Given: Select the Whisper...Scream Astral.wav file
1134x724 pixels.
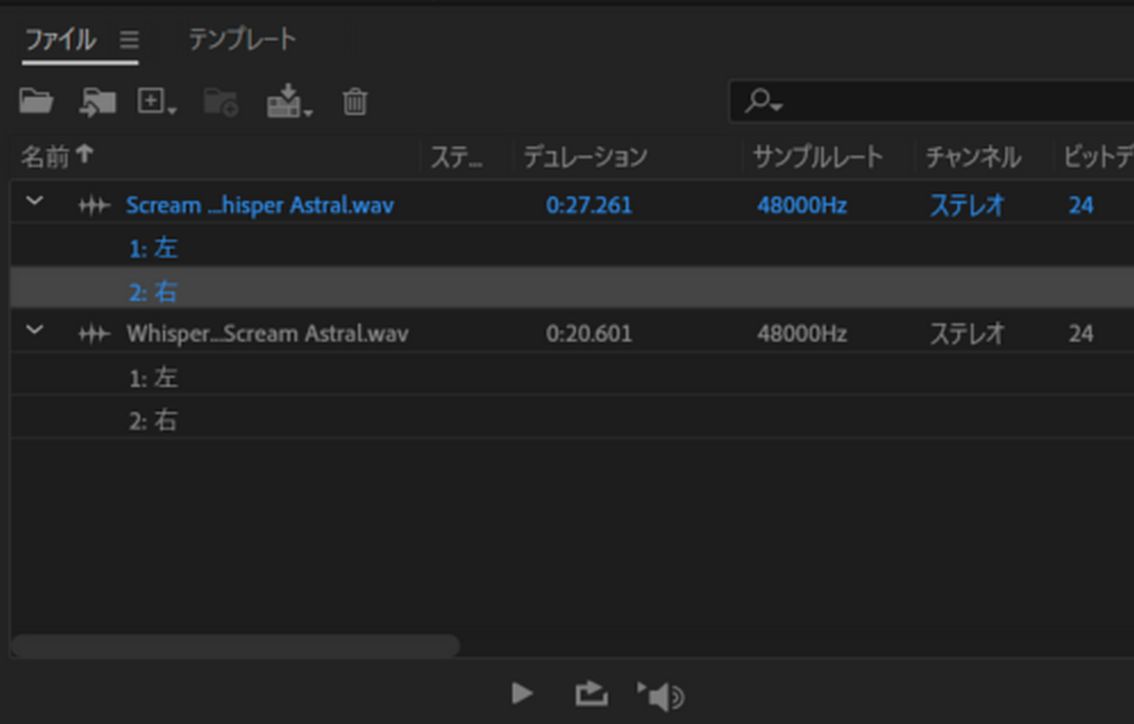Looking at the screenshot, I should [268, 334].
